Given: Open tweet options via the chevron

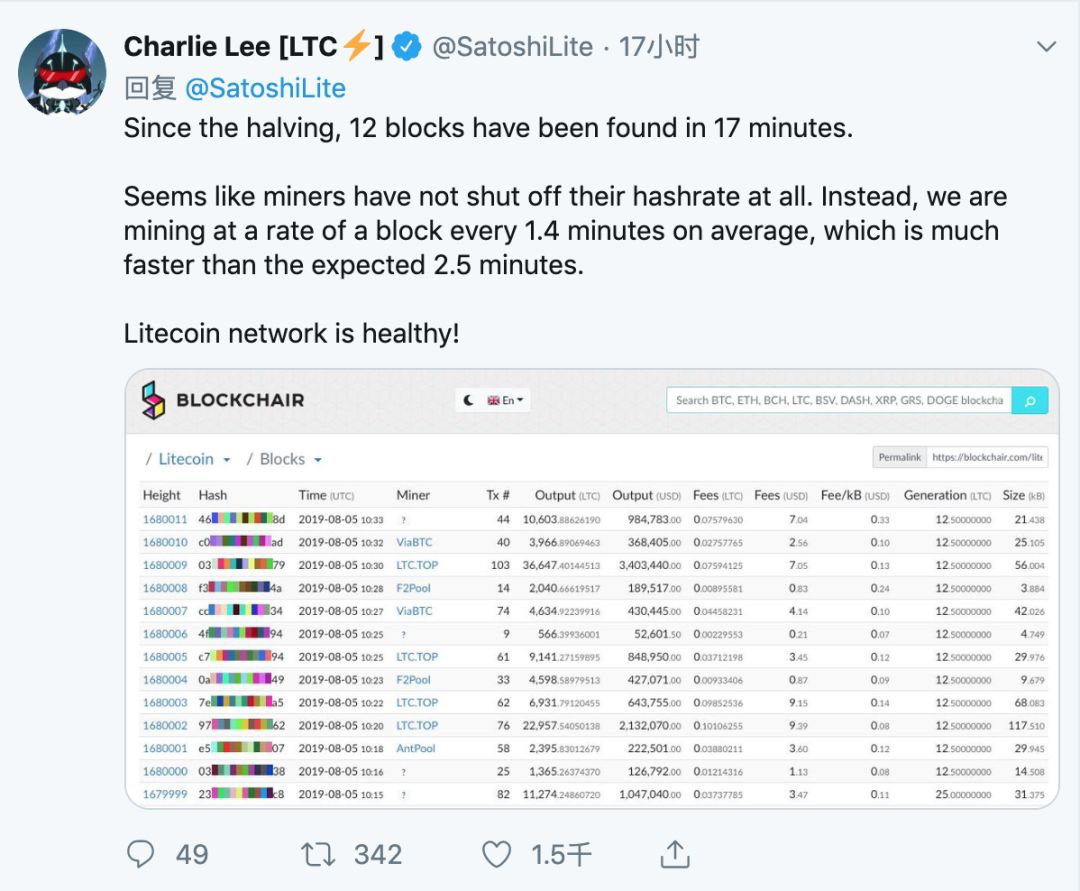Looking at the screenshot, I should (x=1046, y=46).
